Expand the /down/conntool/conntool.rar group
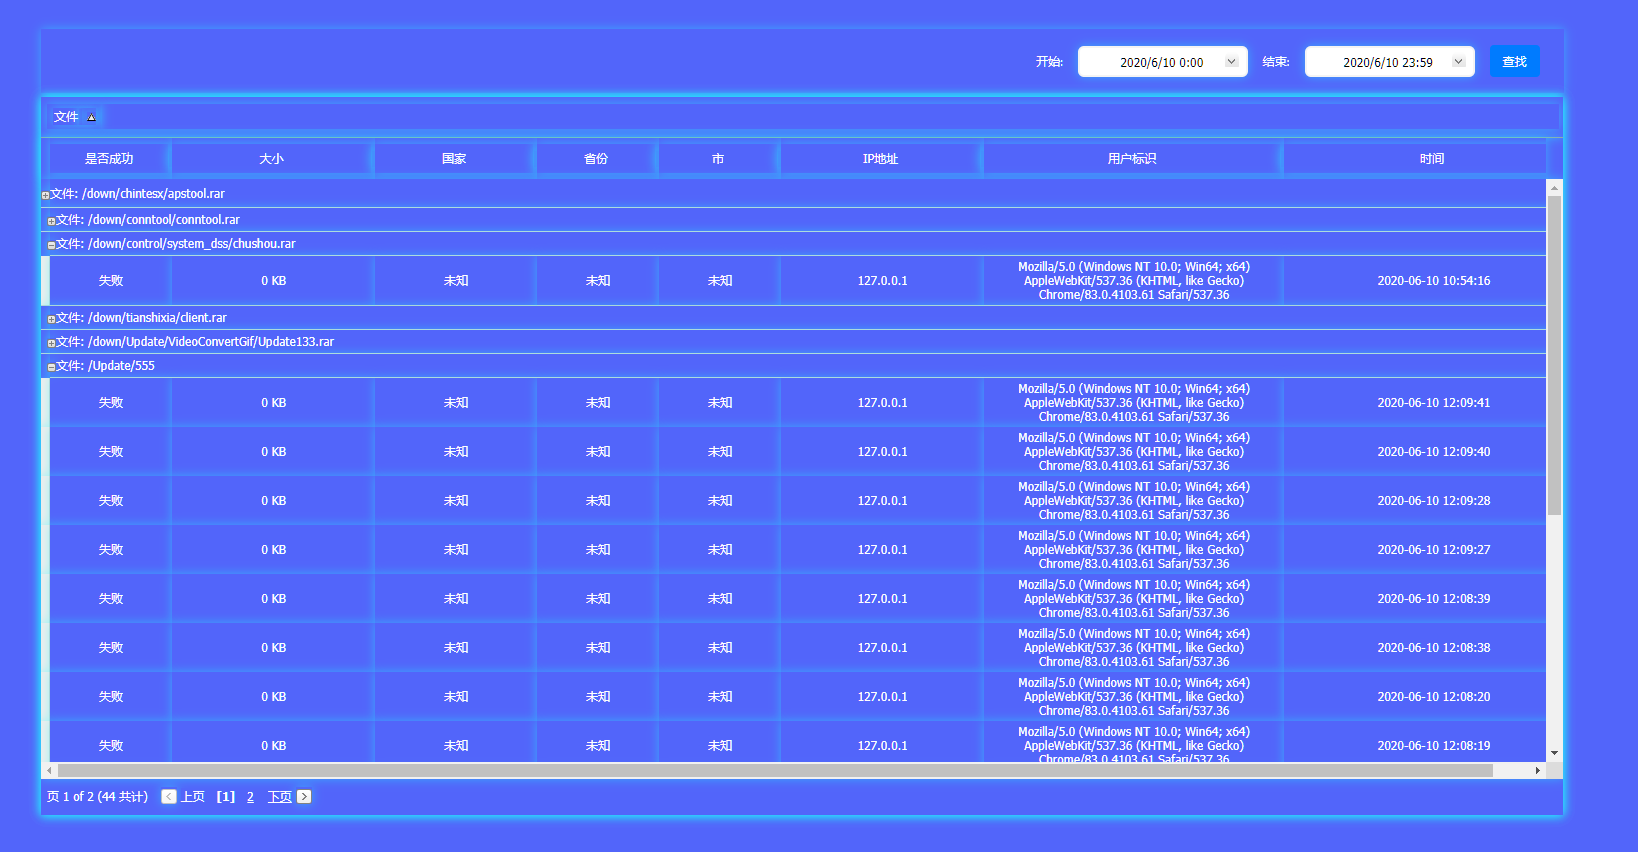 tap(51, 221)
